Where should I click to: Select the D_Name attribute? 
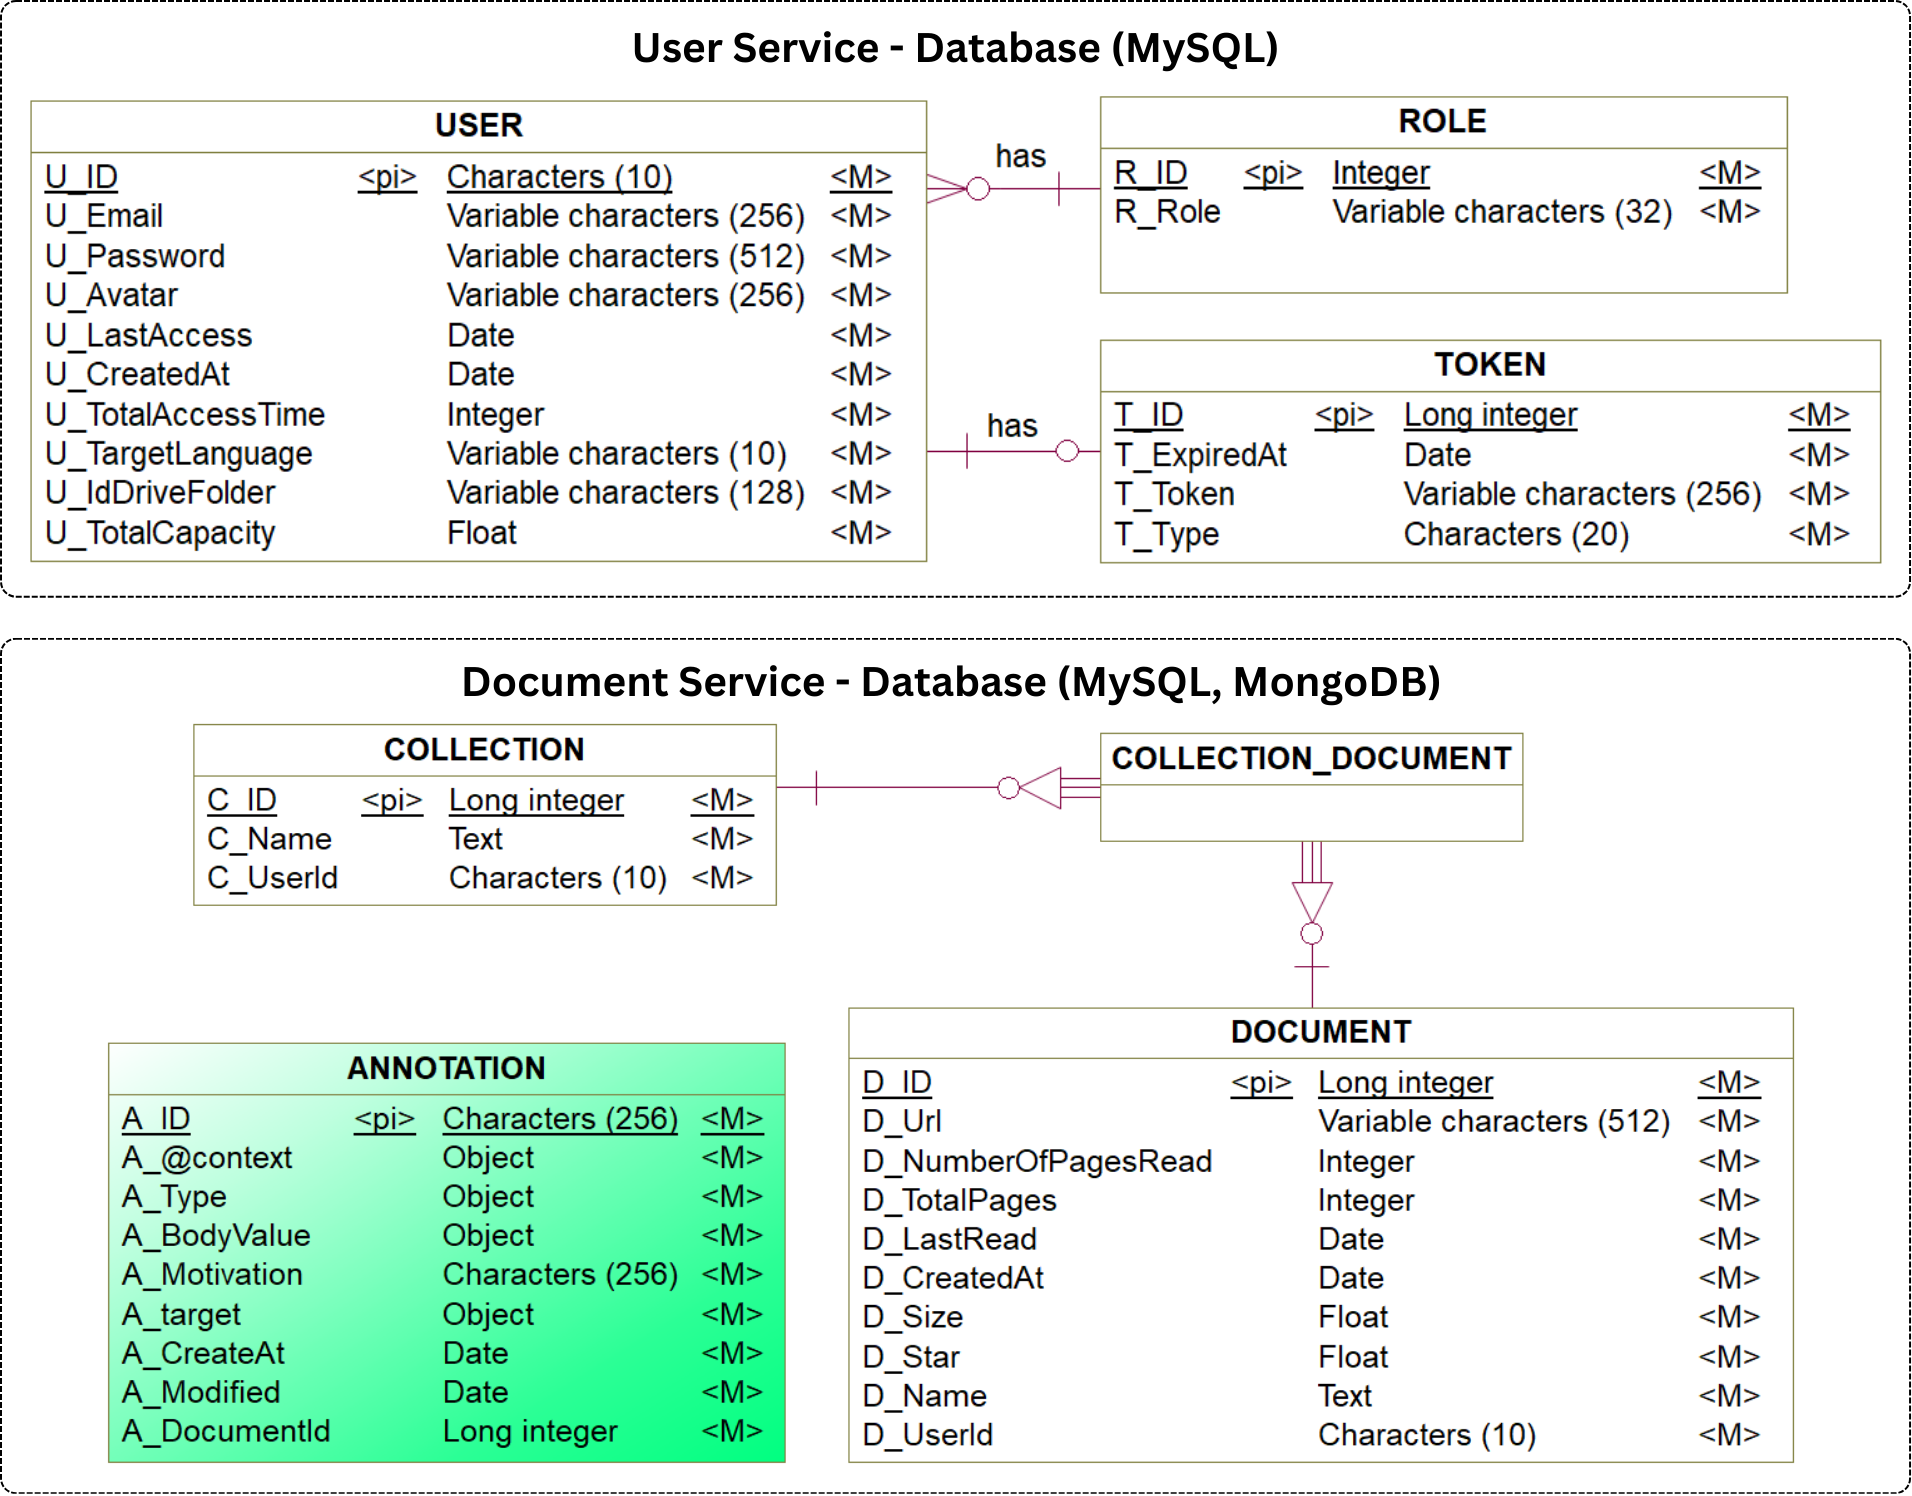coord(924,1397)
